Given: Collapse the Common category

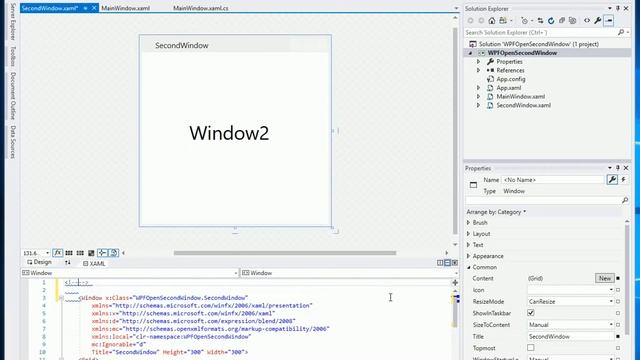Looking at the screenshot, I should tap(469, 267).
